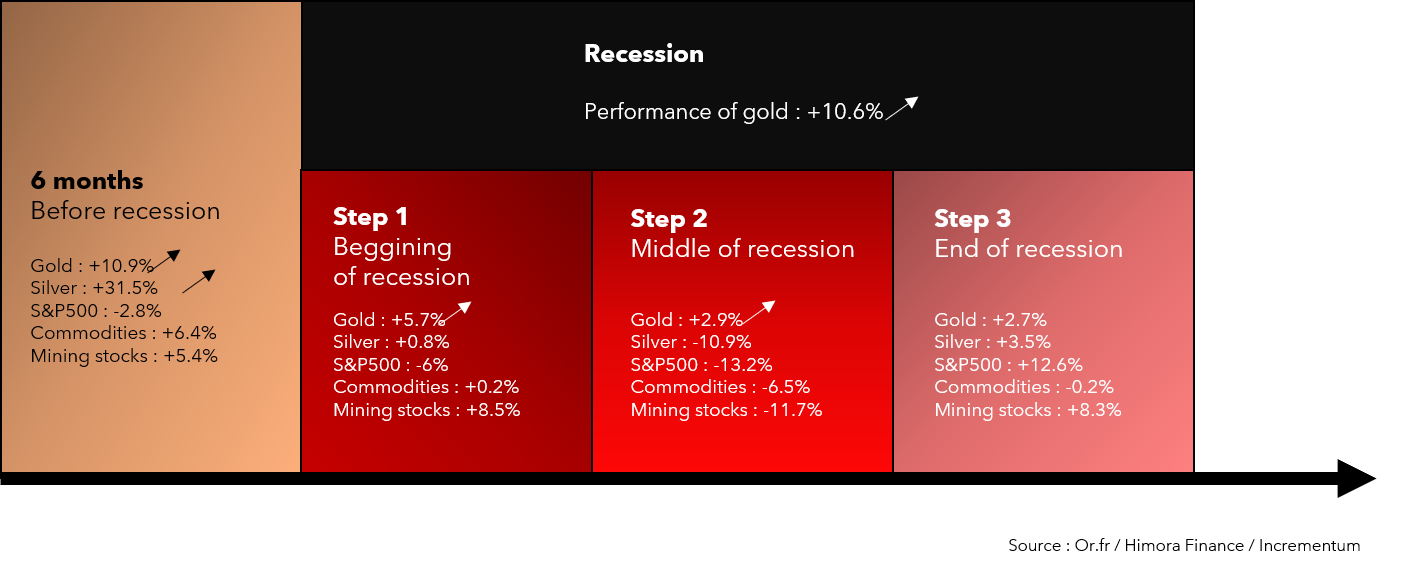Viewport: 1416px width, 565px height.
Task: Click the white Recession heading
Action: click(644, 54)
